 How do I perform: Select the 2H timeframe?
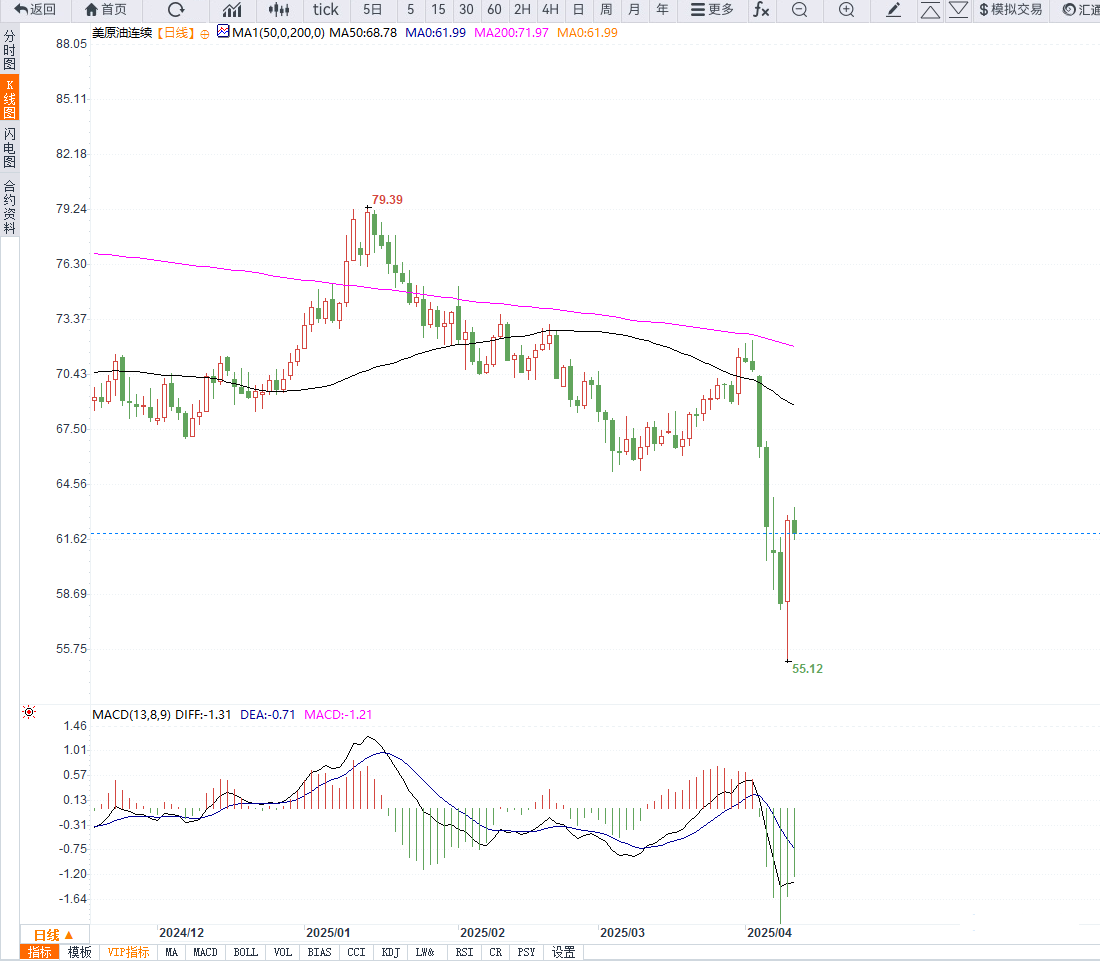522,10
